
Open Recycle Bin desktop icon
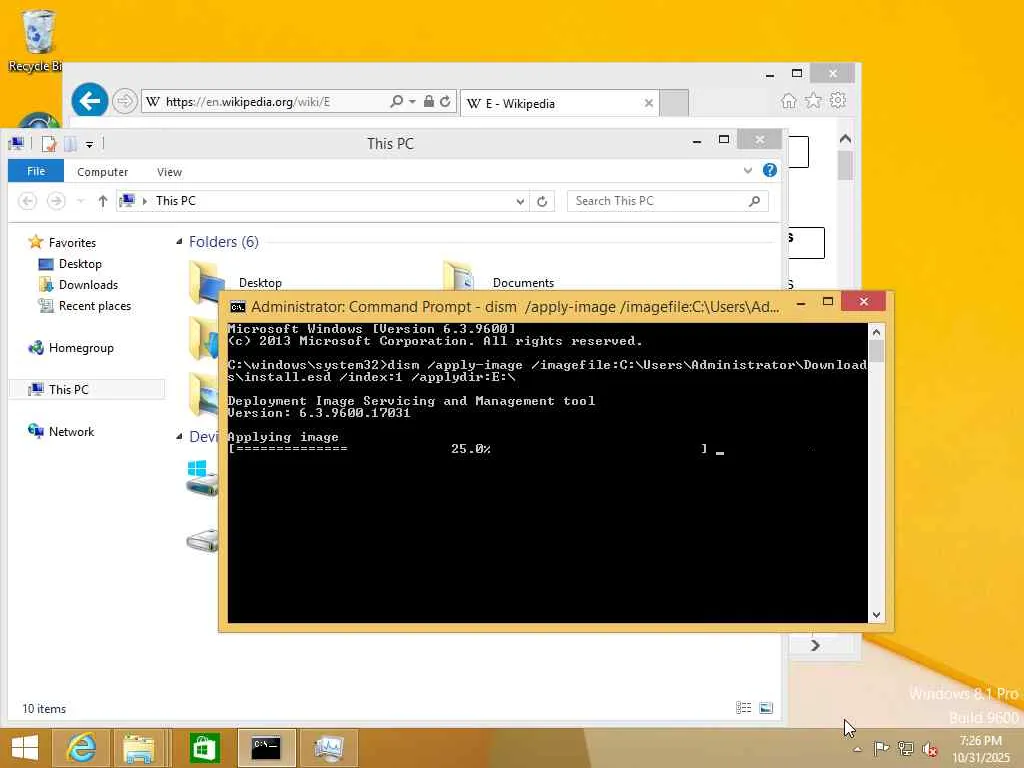point(36,40)
